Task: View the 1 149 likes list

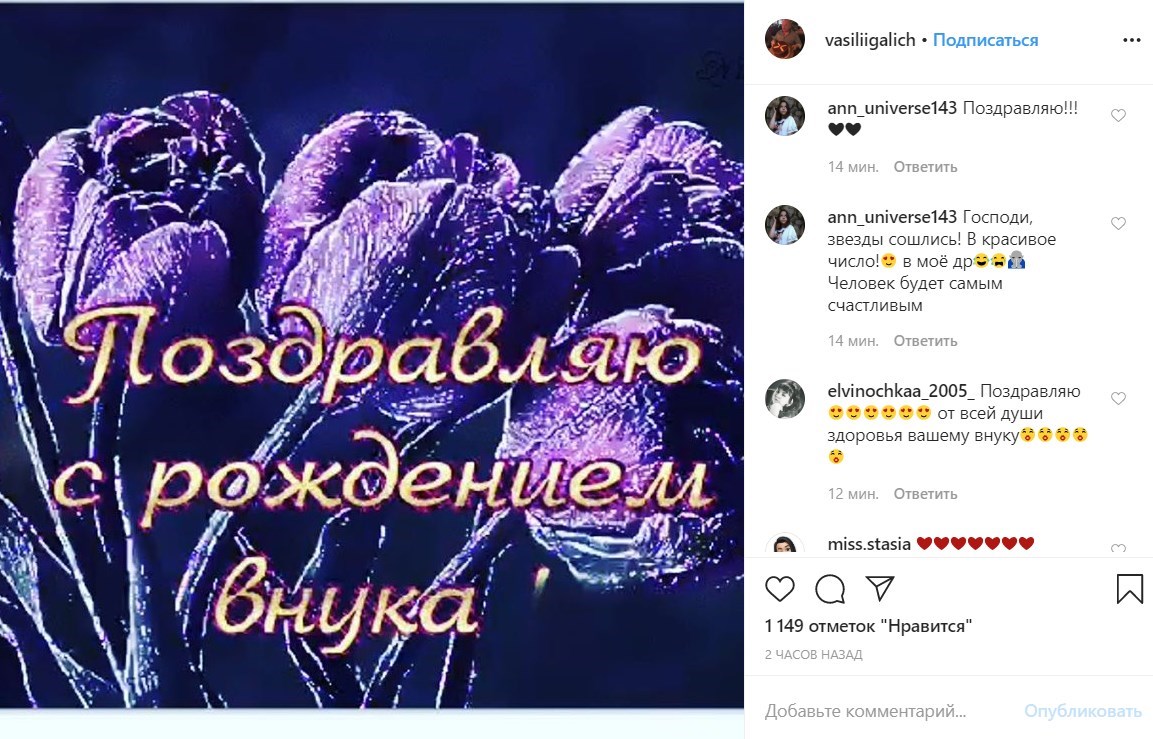Action: tap(868, 626)
